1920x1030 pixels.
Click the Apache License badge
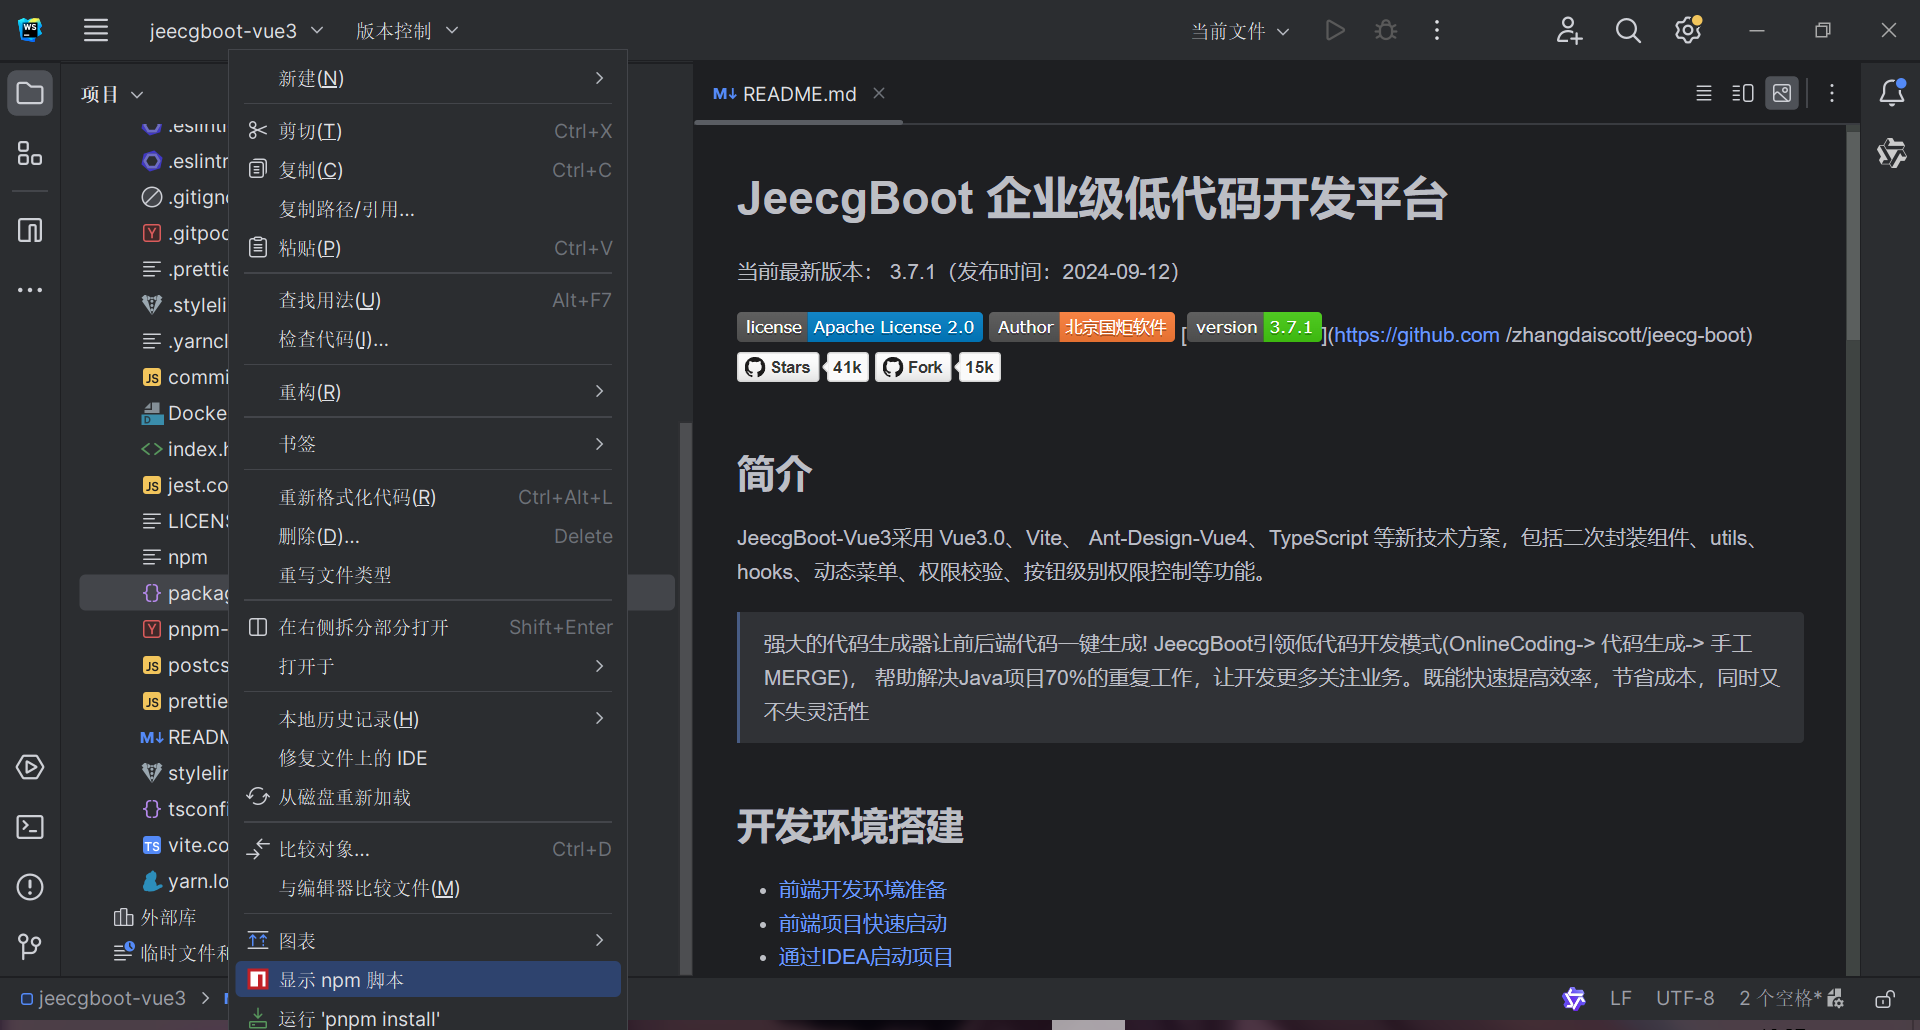859,327
